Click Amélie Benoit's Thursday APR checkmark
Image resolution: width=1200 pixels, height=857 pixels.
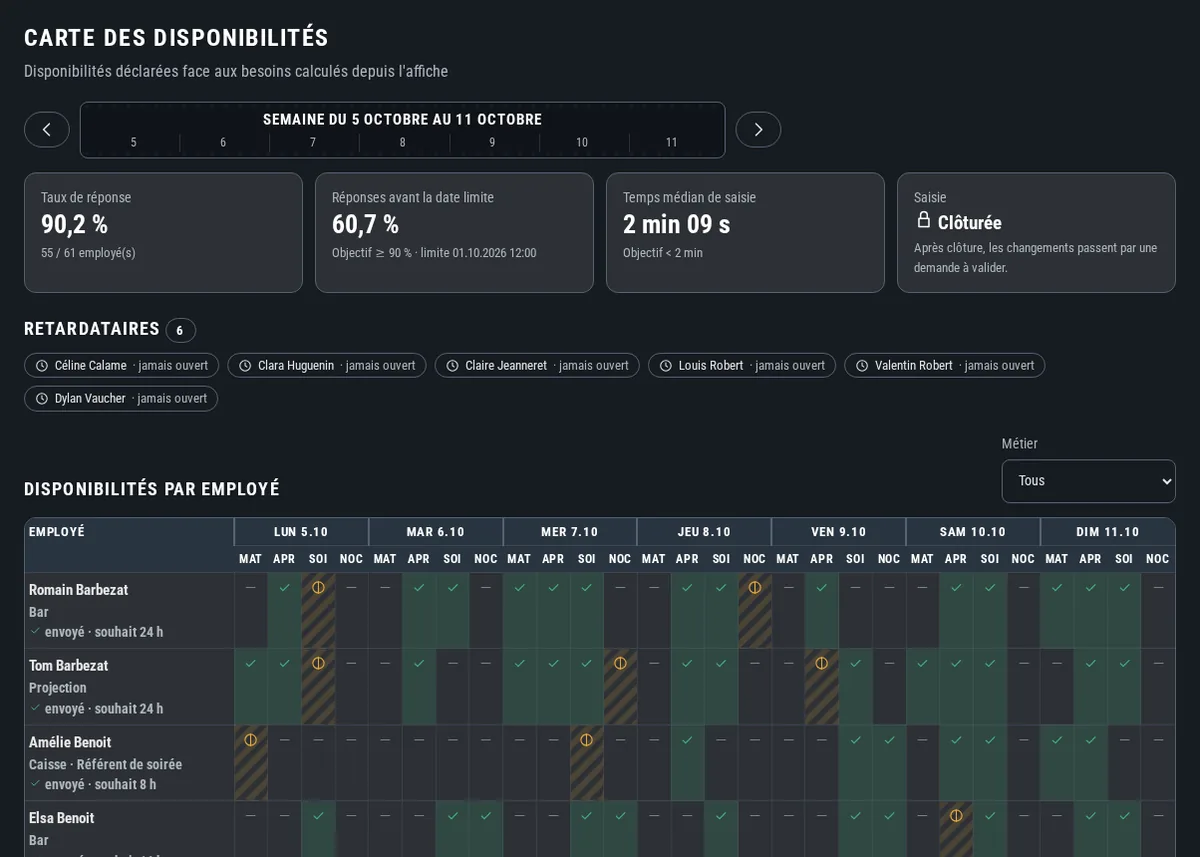[687, 740]
